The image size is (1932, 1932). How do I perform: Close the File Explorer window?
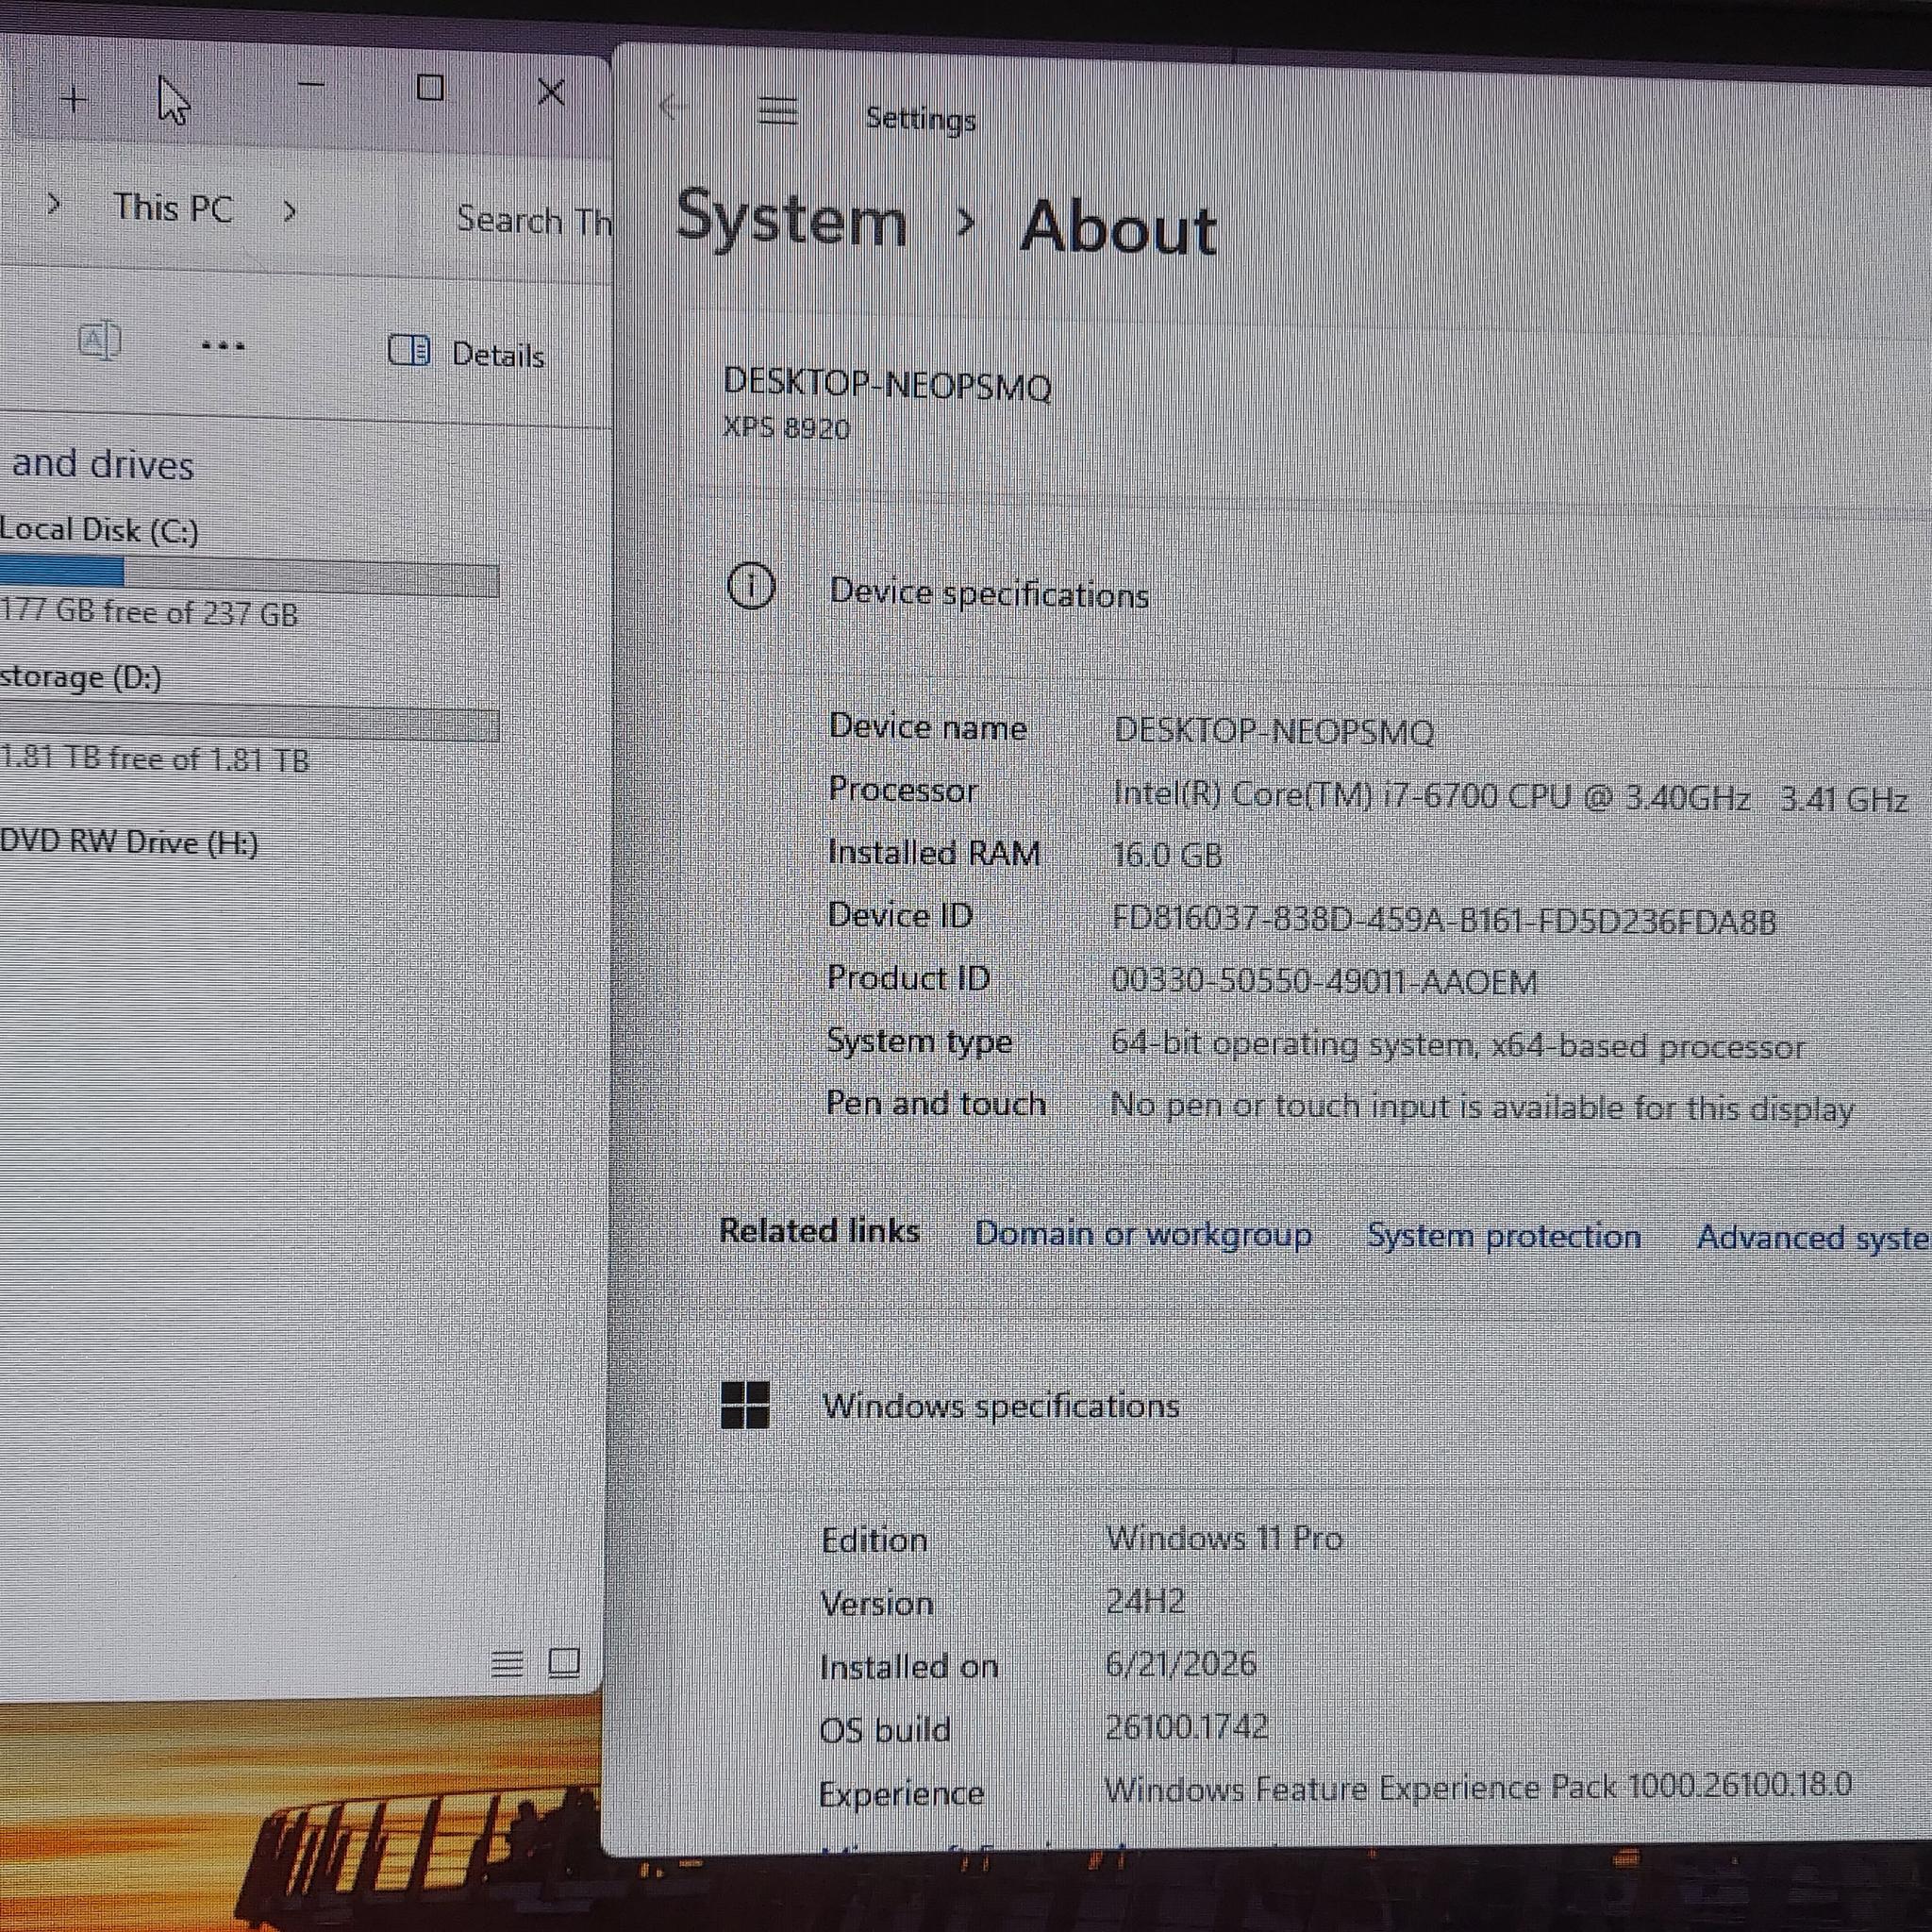(x=551, y=92)
